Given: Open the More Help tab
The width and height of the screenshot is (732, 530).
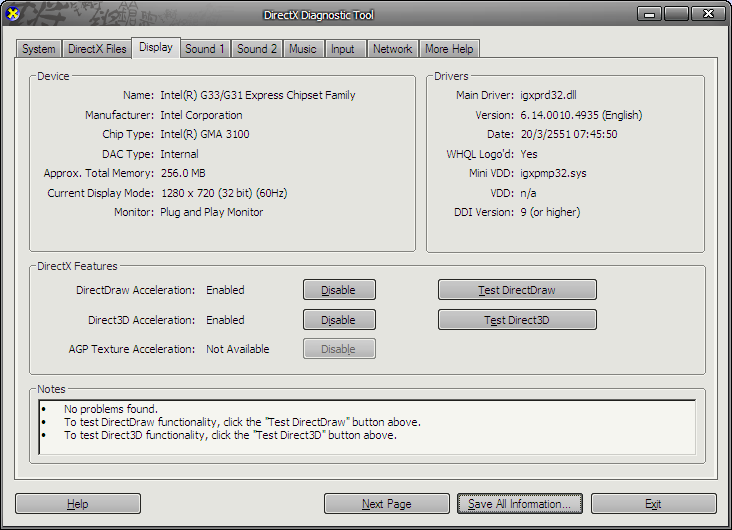Looking at the screenshot, I should click(x=449, y=49).
